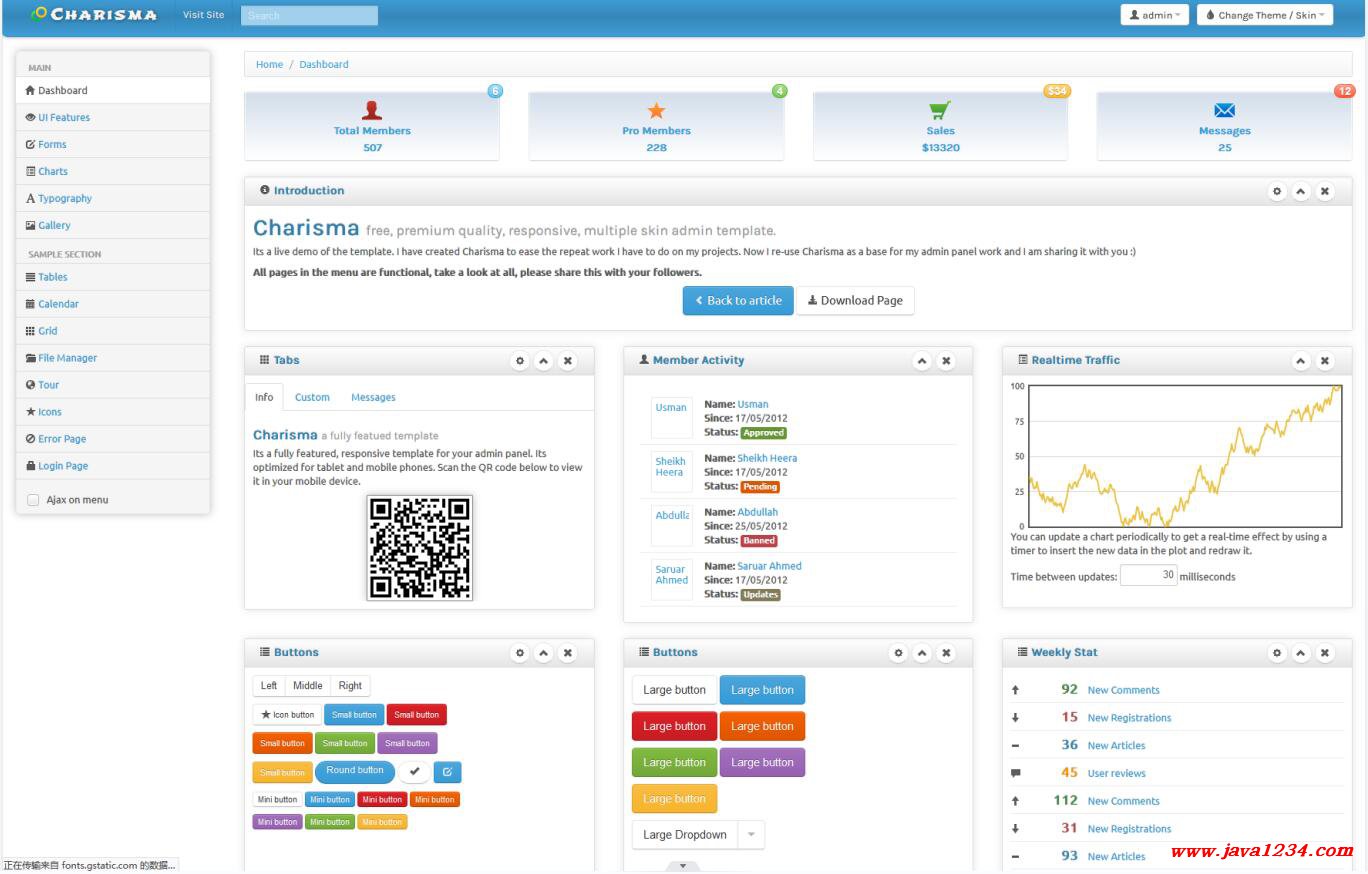Select the Middle toggle button
1368x874 pixels.
(x=307, y=686)
